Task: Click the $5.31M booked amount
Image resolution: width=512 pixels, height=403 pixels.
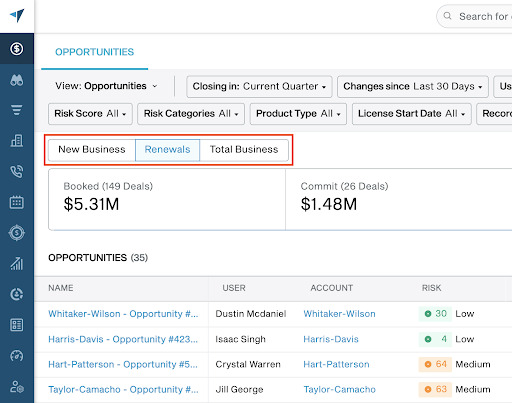Action: point(91,204)
